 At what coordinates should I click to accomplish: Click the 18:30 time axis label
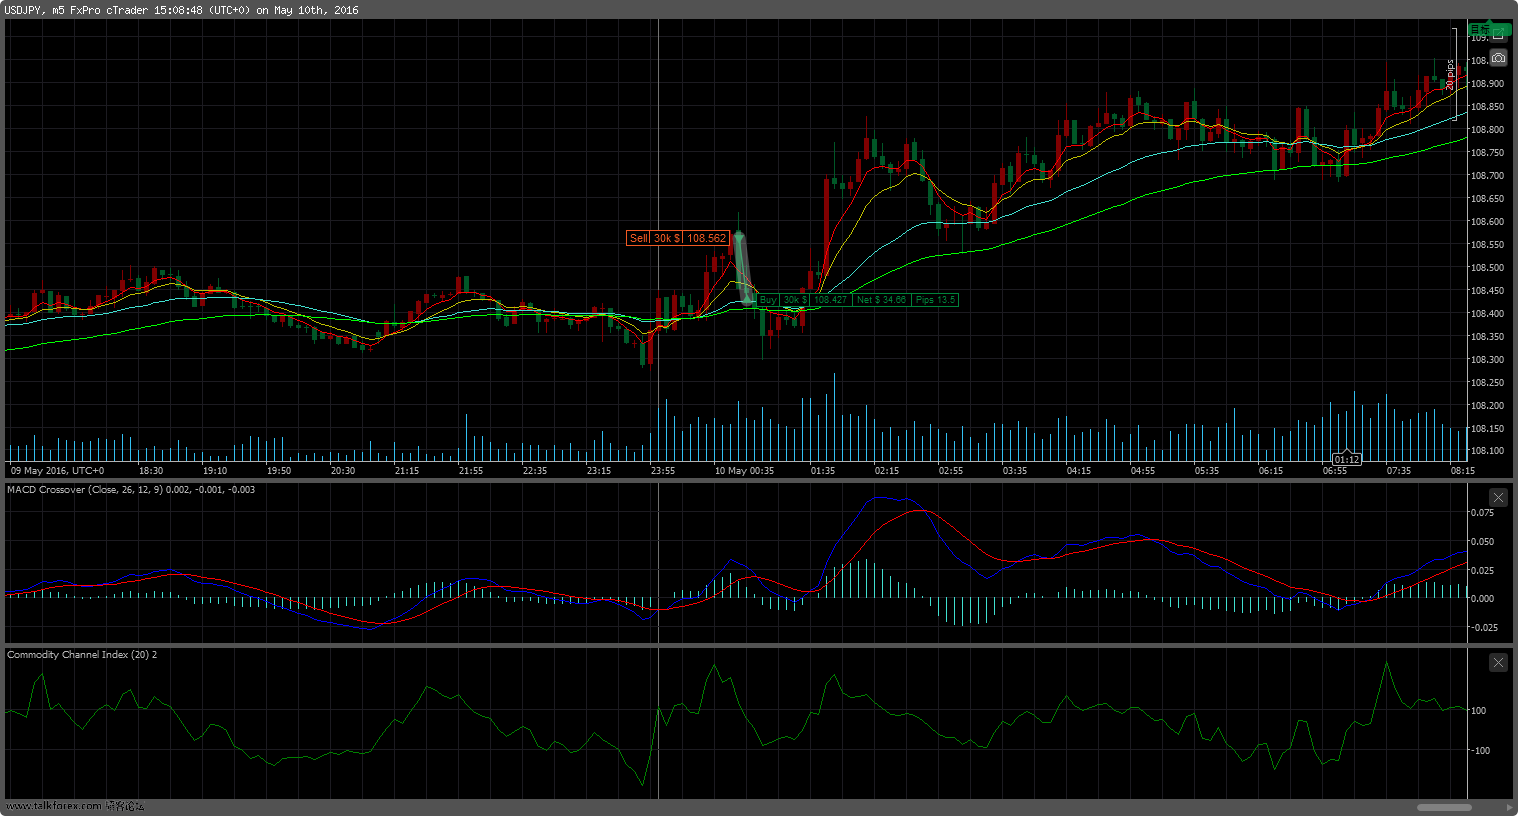[150, 470]
